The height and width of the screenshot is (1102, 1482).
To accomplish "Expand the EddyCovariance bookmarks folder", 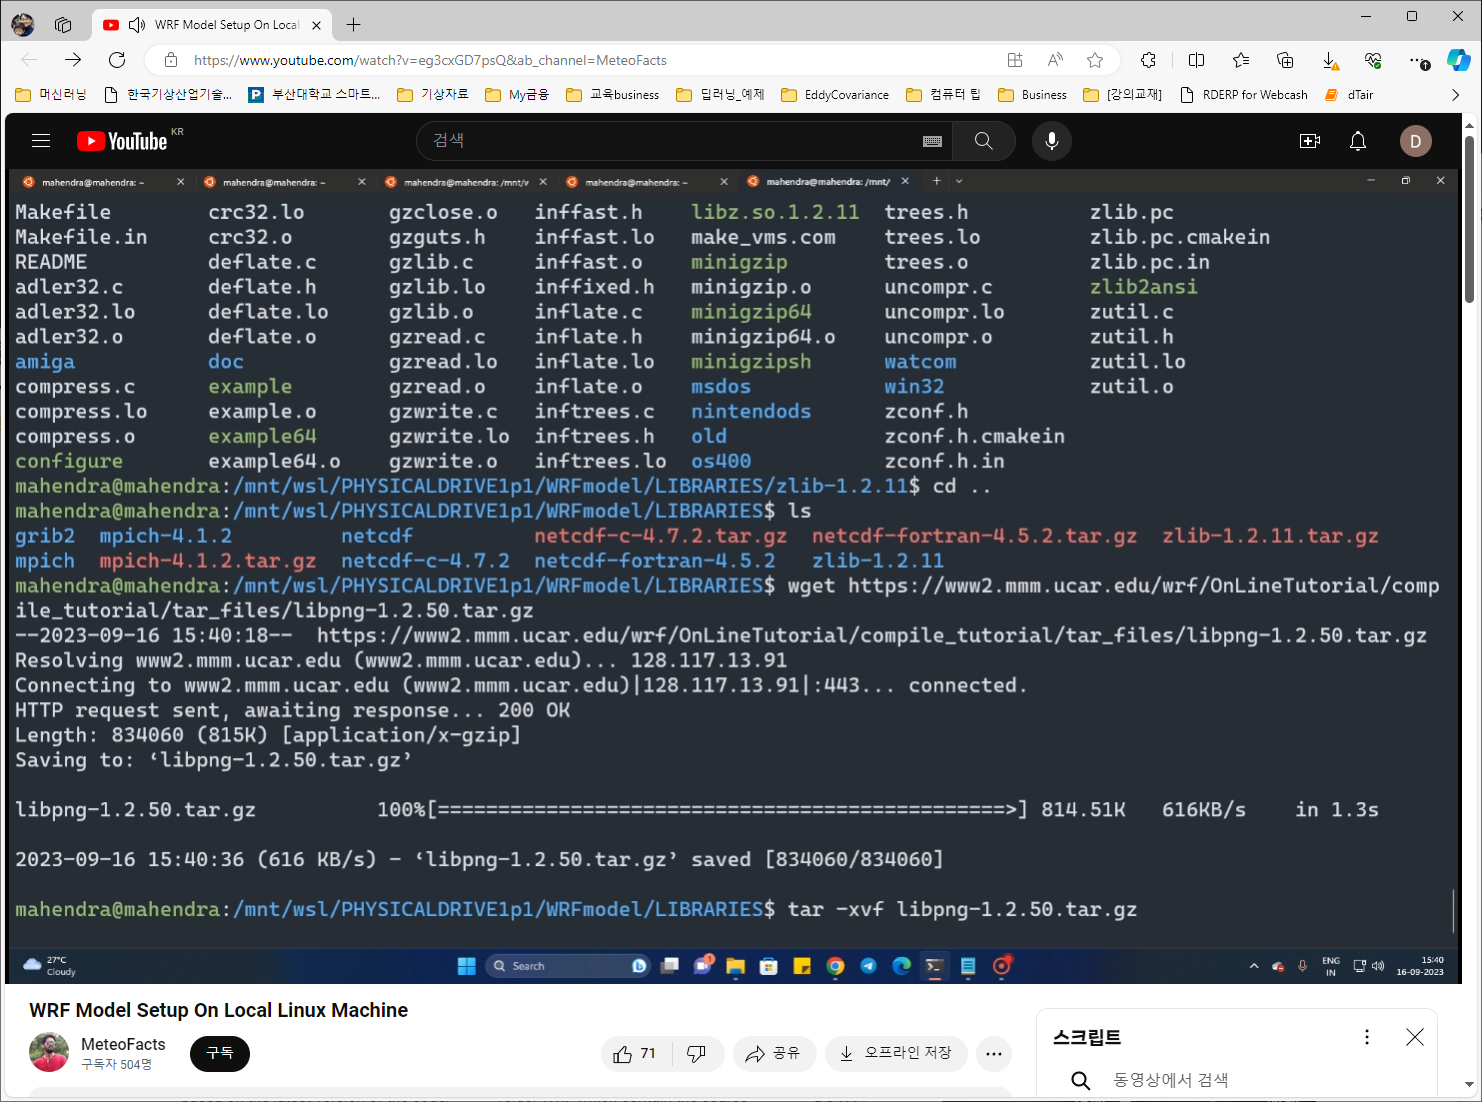I will point(835,95).
